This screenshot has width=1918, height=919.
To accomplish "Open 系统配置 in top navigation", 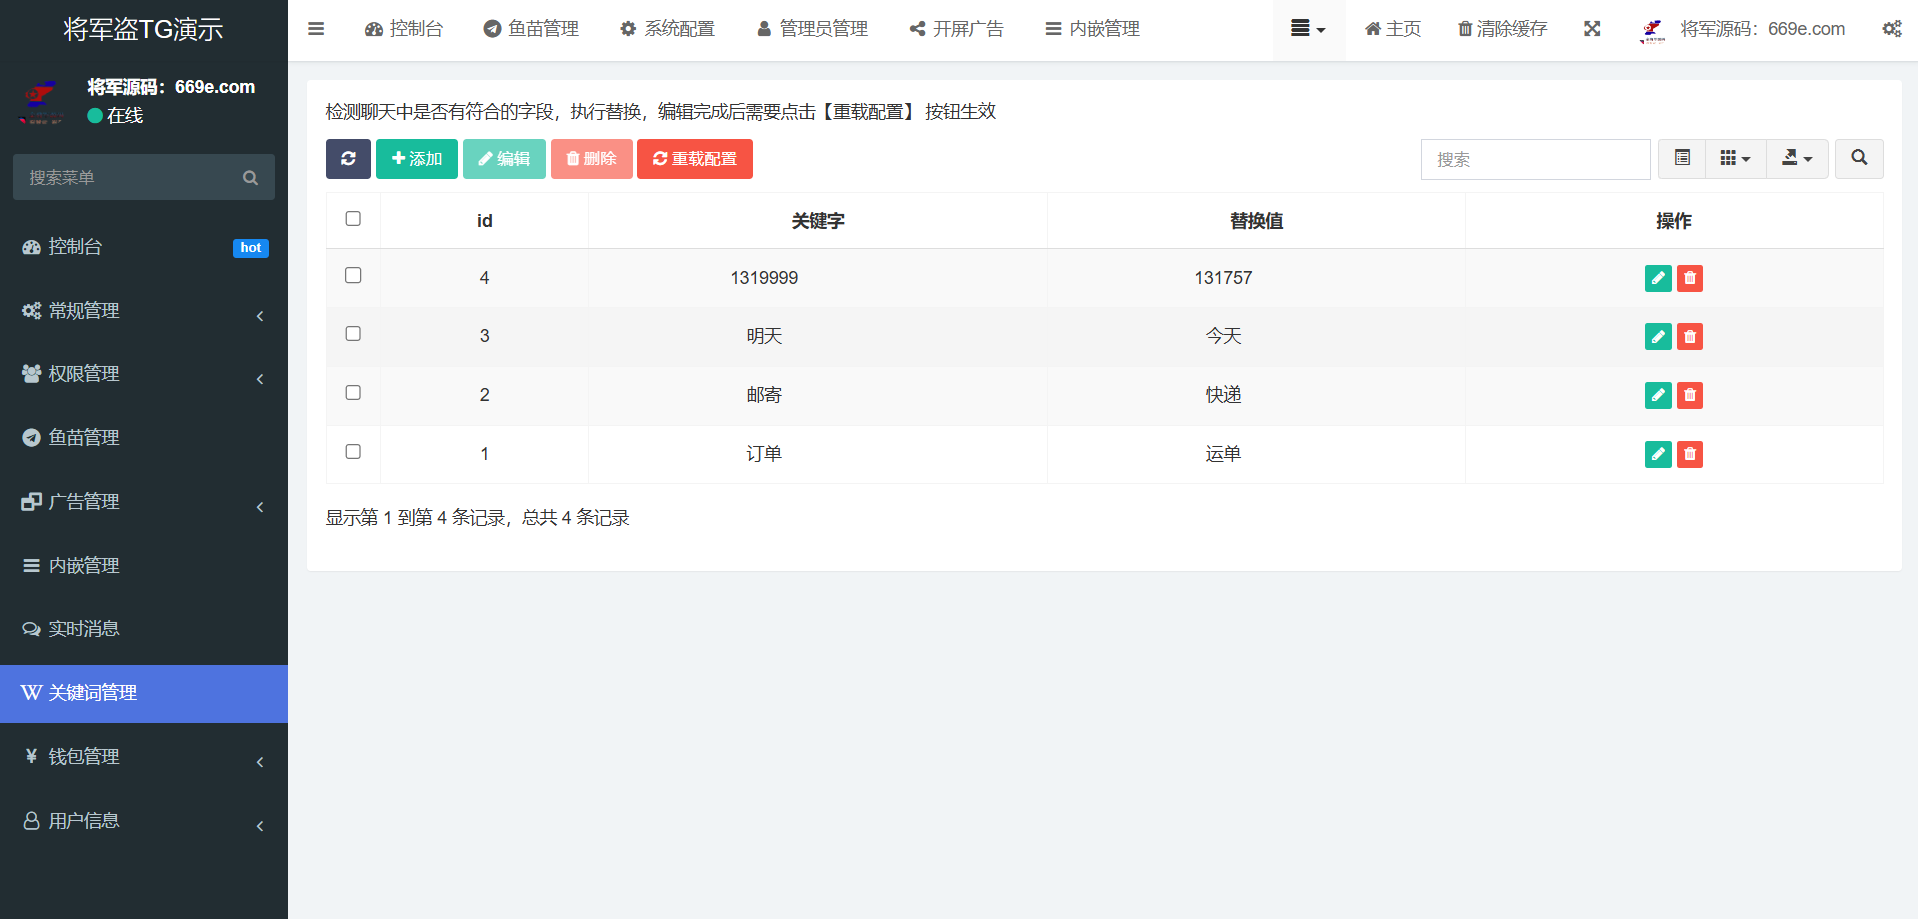I will [x=667, y=29].
